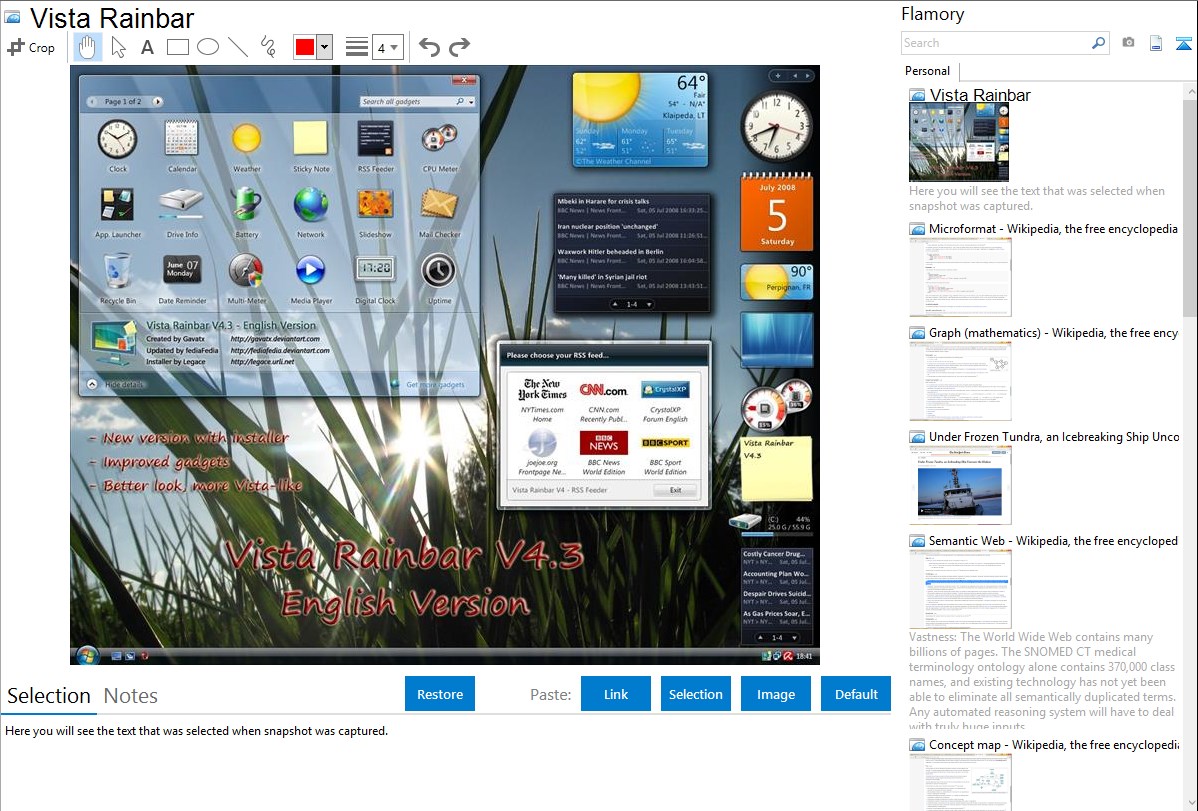
Task: Select the text annotation tool A
Action: point(147,47)
